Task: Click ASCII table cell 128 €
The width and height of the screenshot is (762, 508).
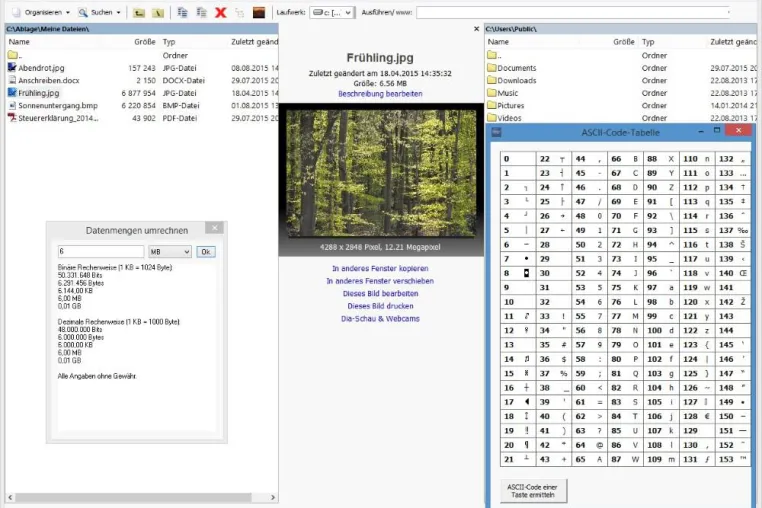Action: click(x=697, y=417)
